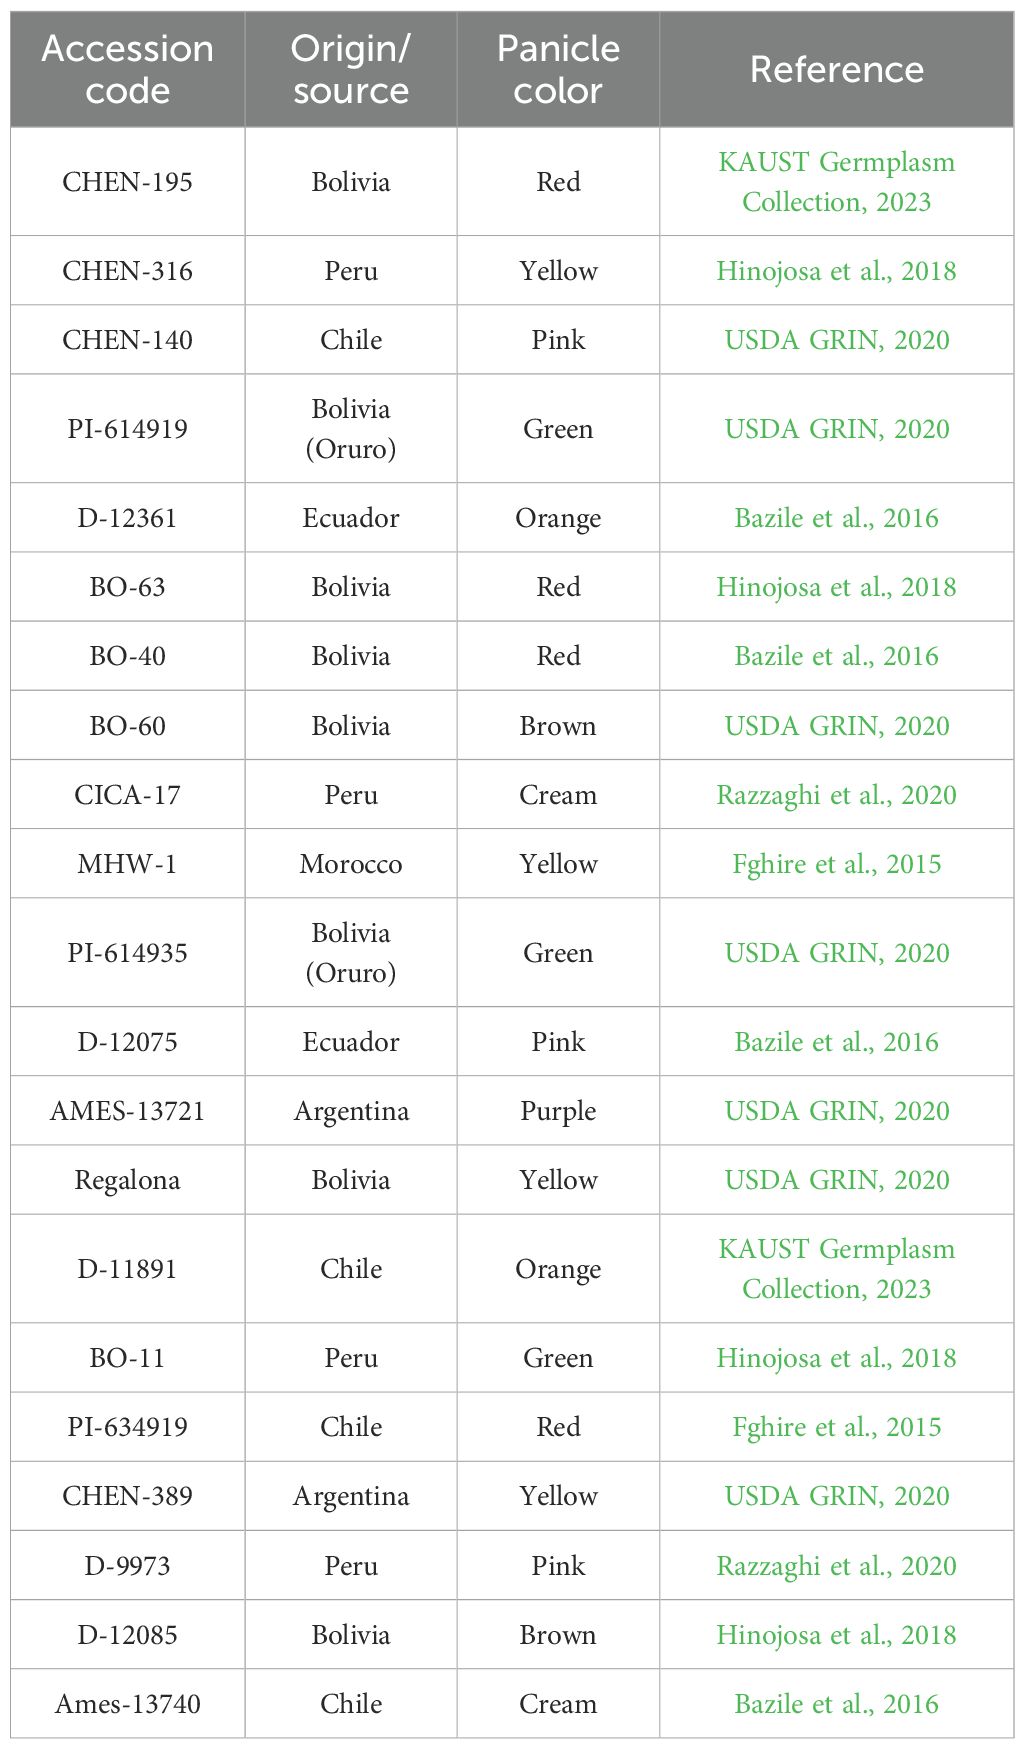This screenshot has width=1025, height=1749.
Task: Select the Purple panicle color cell
Action: coord(558,1111)
